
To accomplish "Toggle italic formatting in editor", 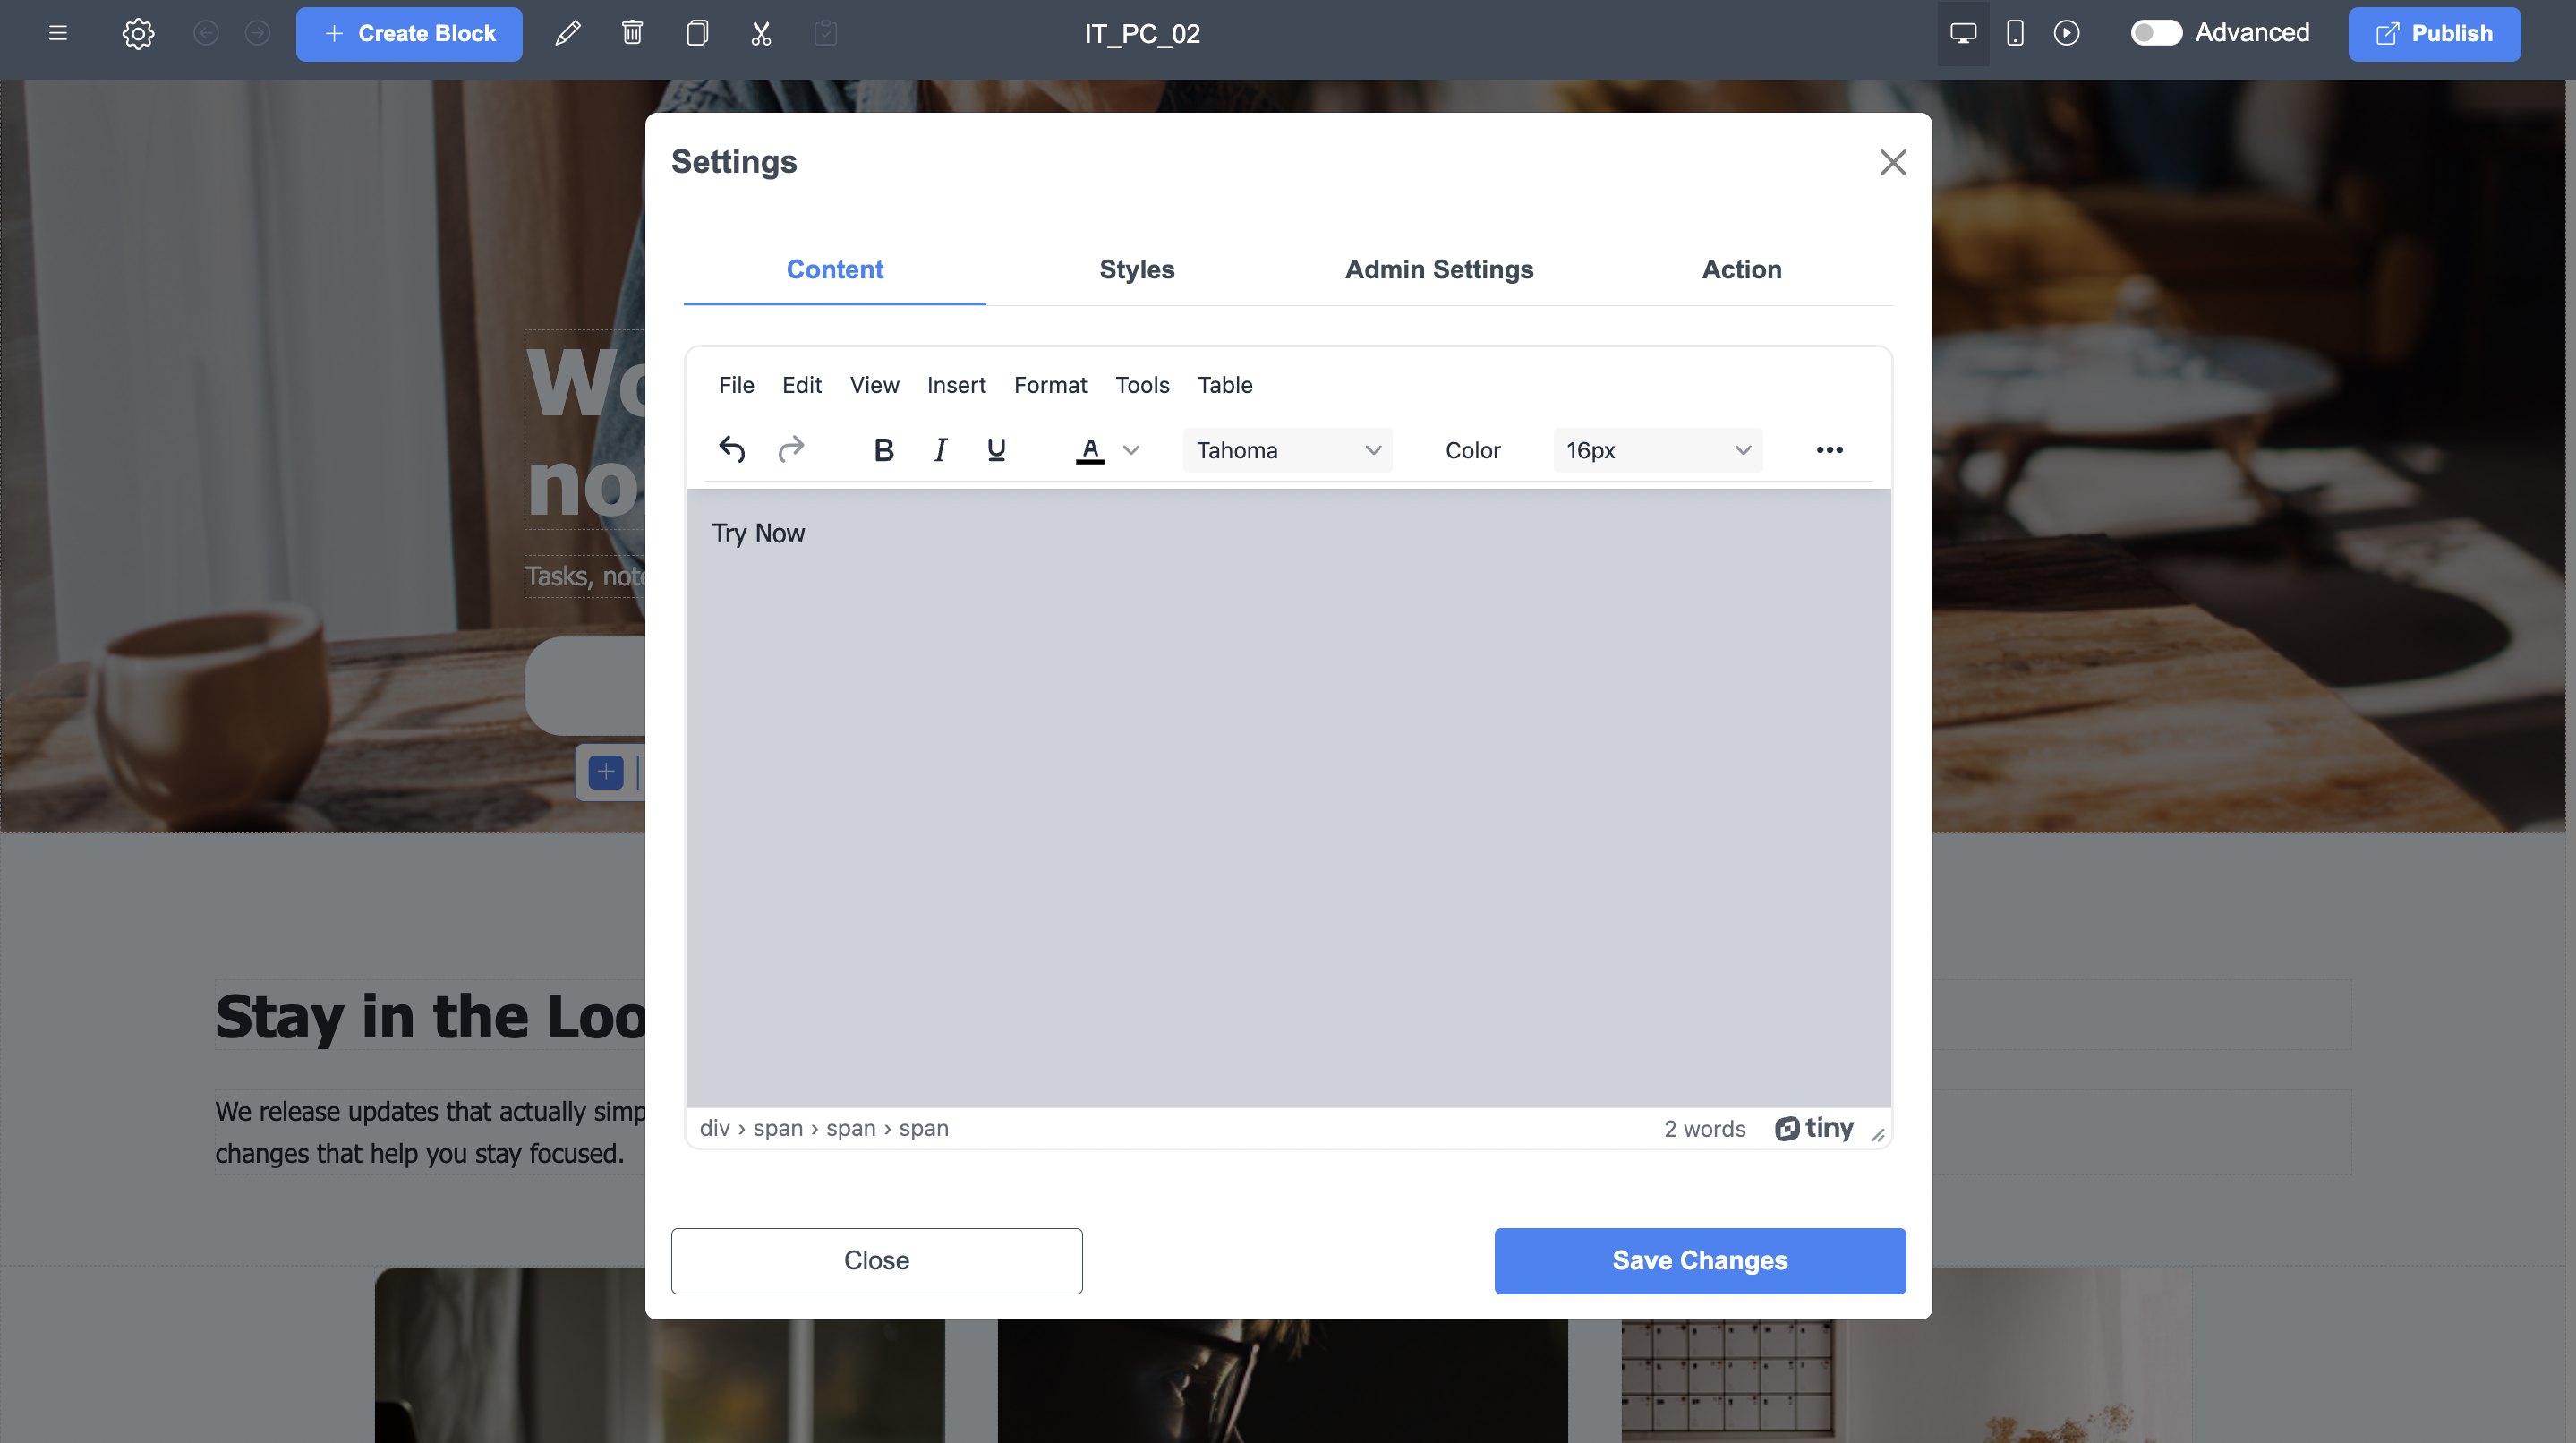I will point(940,450).
